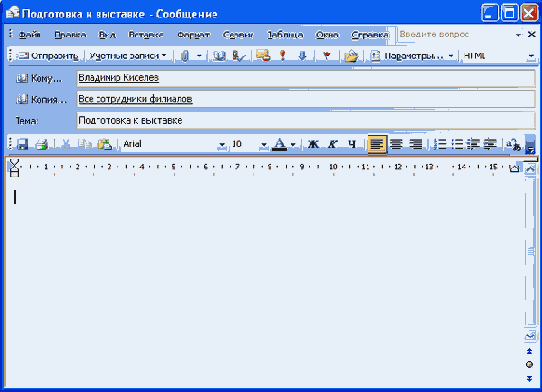Click in the Тема subject field

click(306, 120)
